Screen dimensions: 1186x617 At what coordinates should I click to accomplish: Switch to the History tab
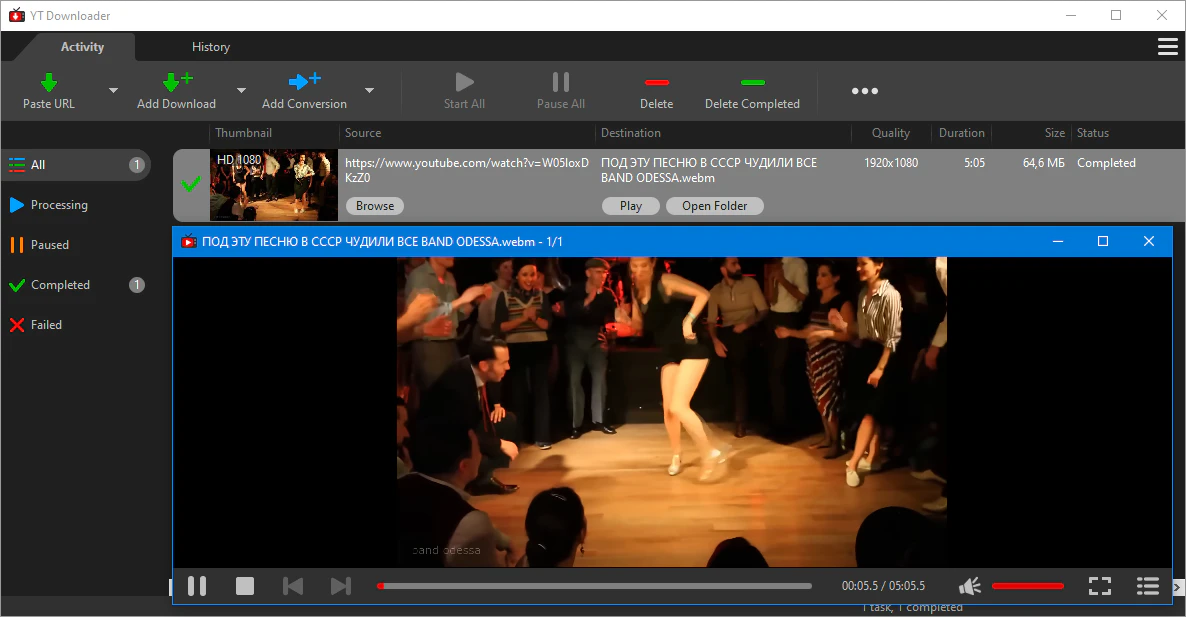click(211, 47)
